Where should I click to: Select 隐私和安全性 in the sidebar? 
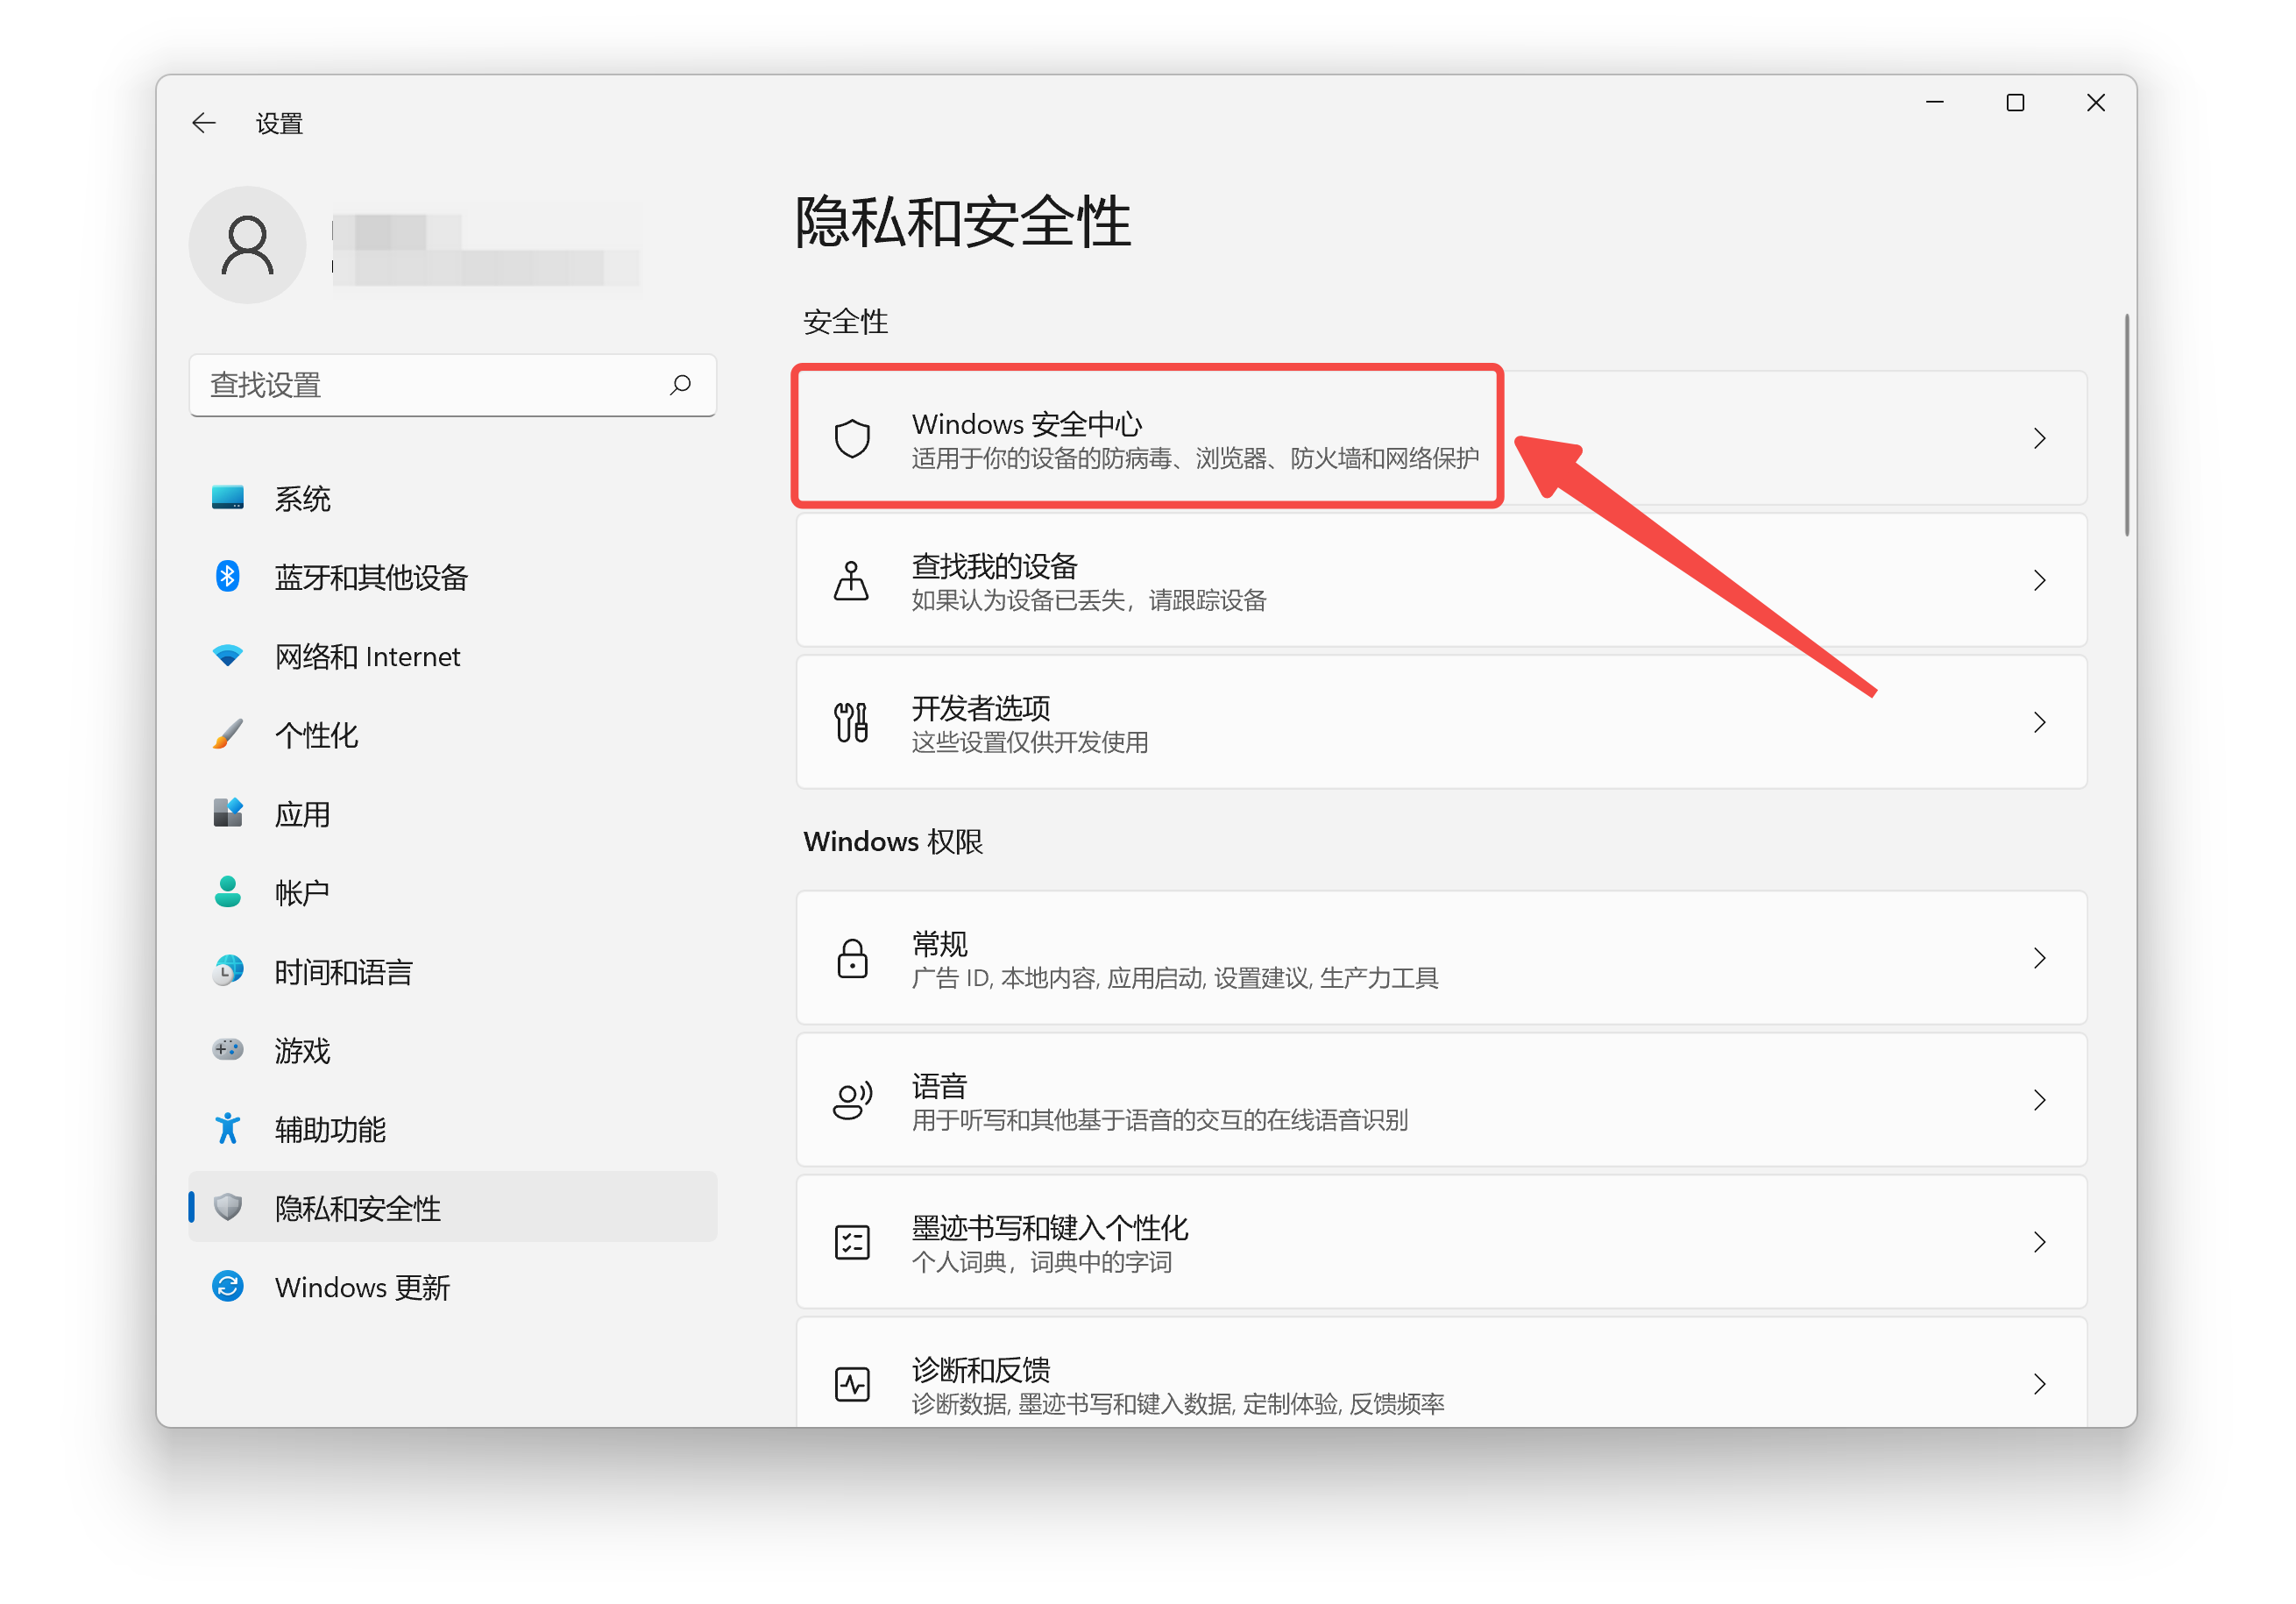pos(453,1207)
